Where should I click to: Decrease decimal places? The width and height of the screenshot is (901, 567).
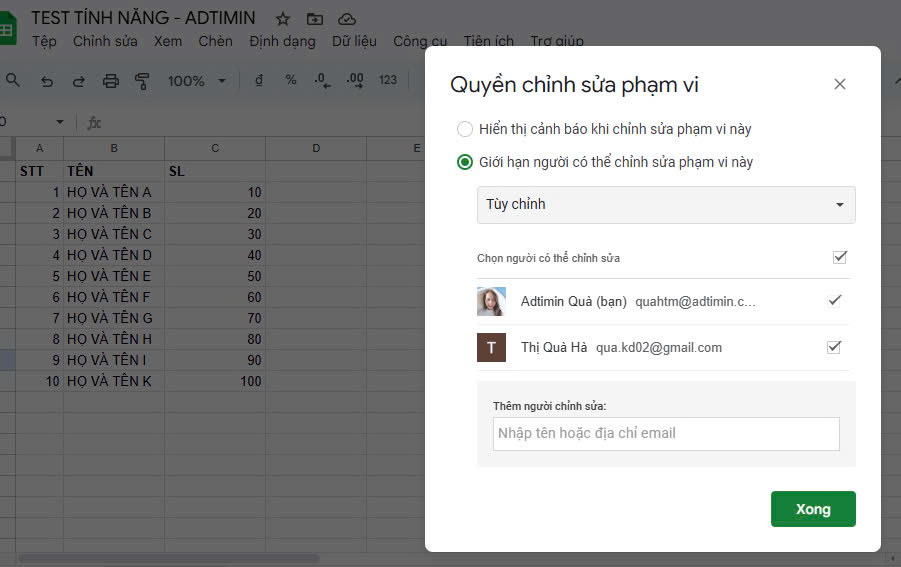point(322,80)
